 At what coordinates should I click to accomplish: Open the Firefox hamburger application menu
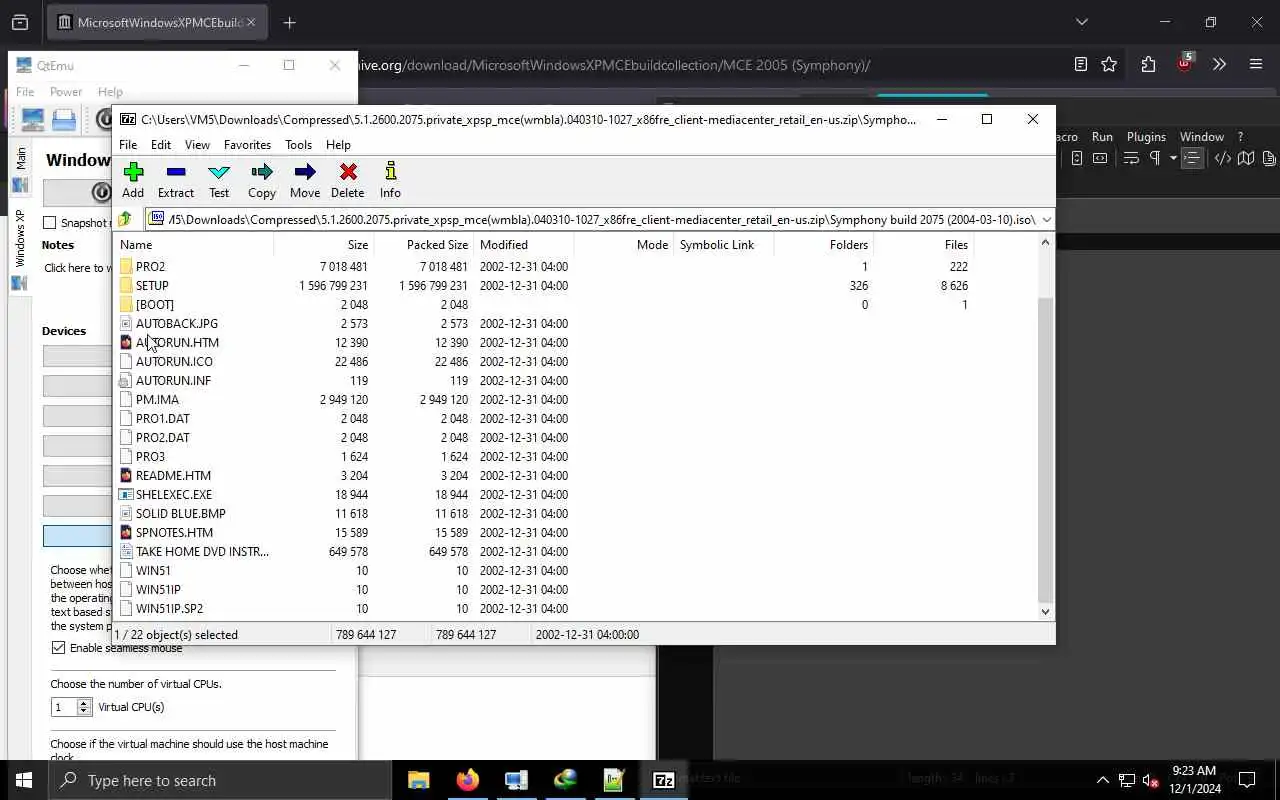click(x=1256, y=65)
